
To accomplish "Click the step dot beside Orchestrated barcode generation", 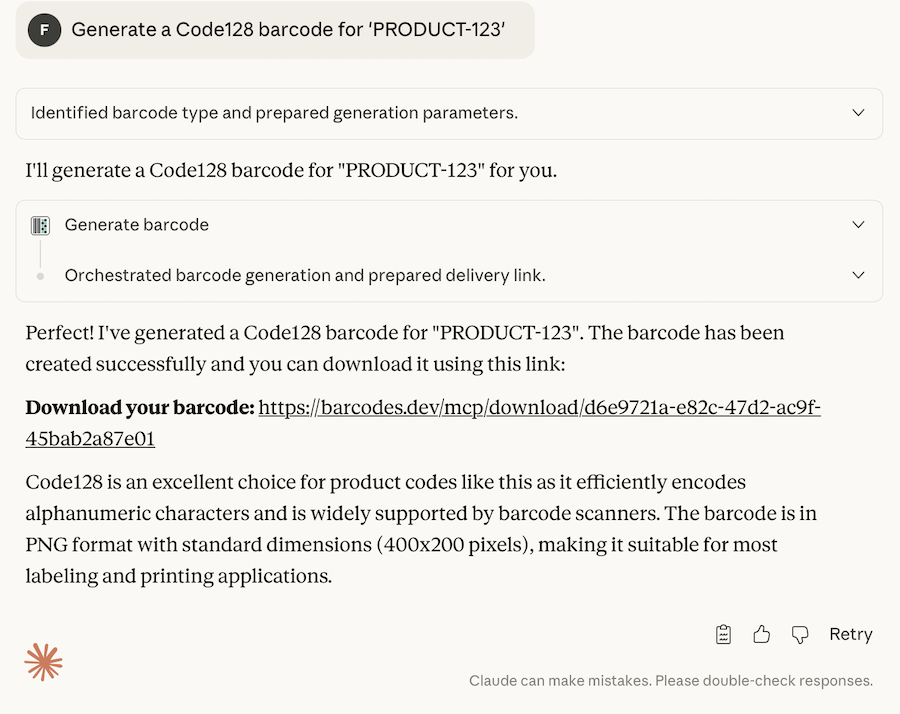I will pyautogui.click(x=40, y=276).
